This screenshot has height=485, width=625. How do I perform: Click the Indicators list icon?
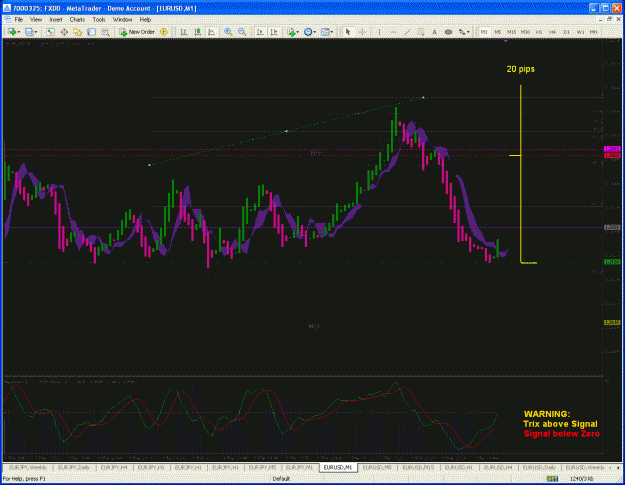point(291,32)
